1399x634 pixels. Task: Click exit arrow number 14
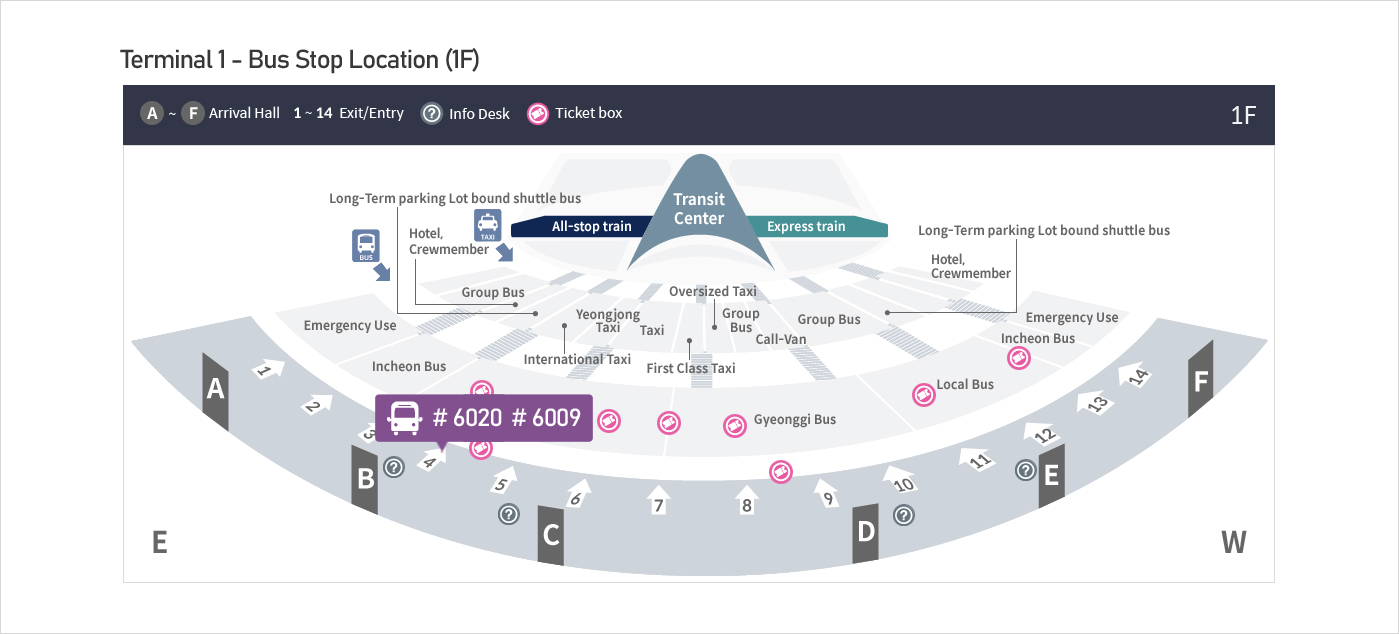click(1137, 375)
